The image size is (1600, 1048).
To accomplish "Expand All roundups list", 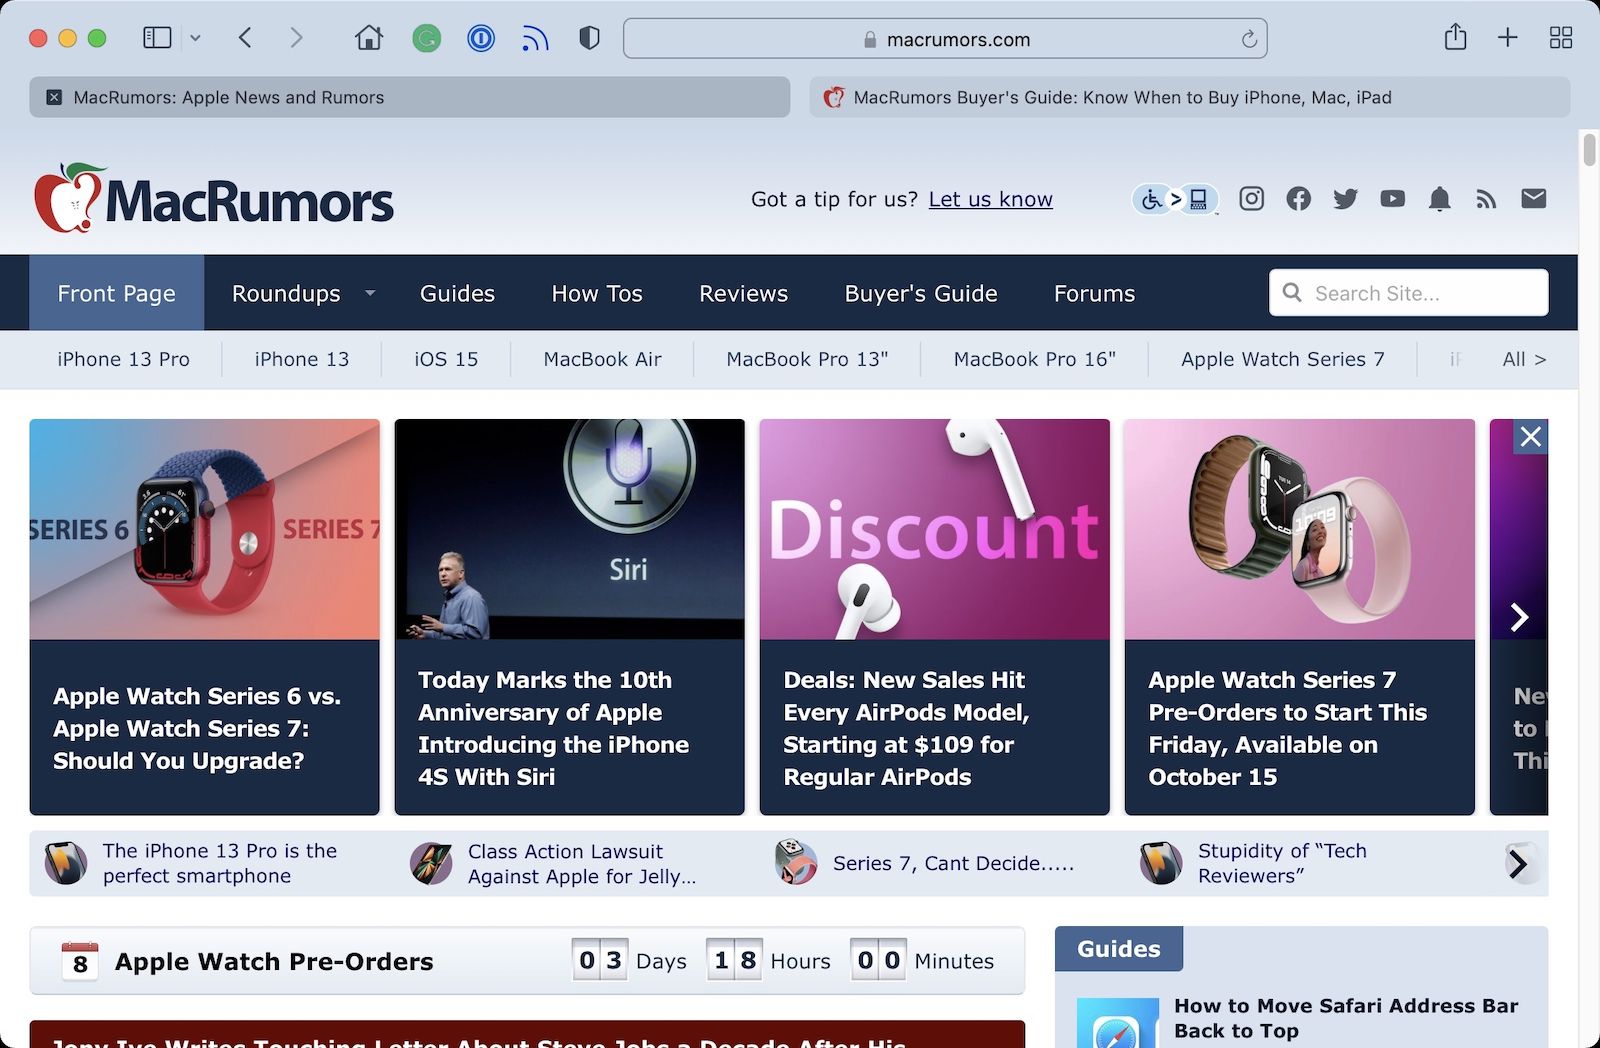I will coord(1523,359).
